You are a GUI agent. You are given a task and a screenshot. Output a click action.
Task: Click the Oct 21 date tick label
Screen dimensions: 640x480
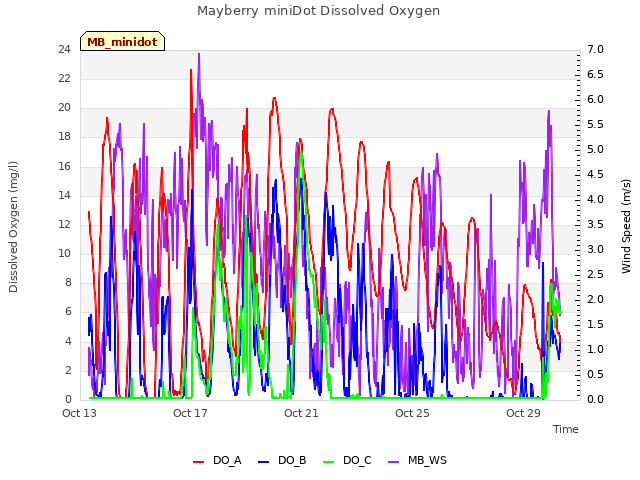301,413
